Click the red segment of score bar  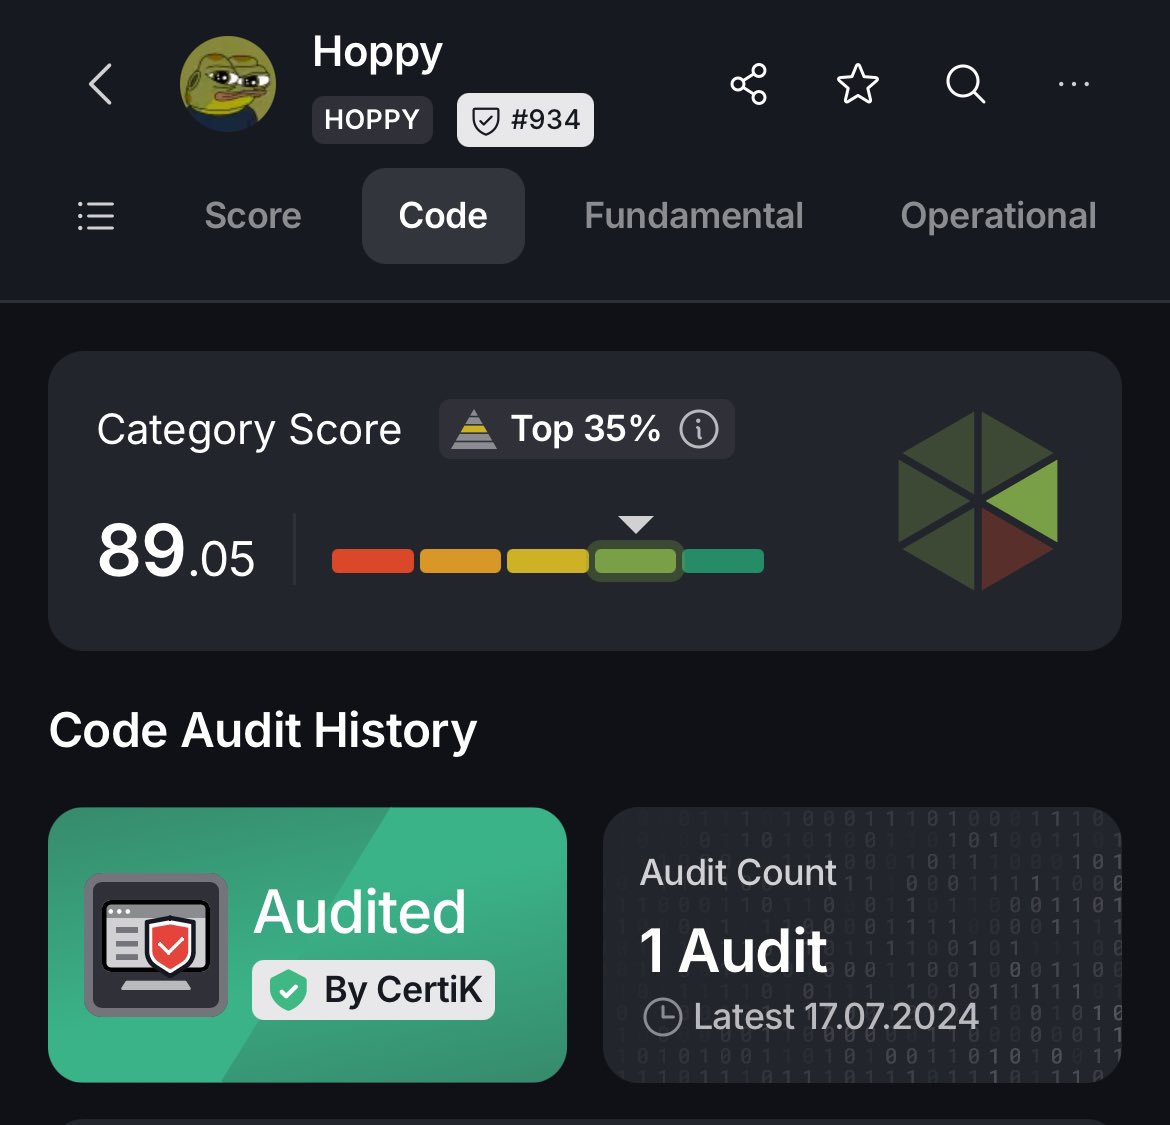pos(373,561)
